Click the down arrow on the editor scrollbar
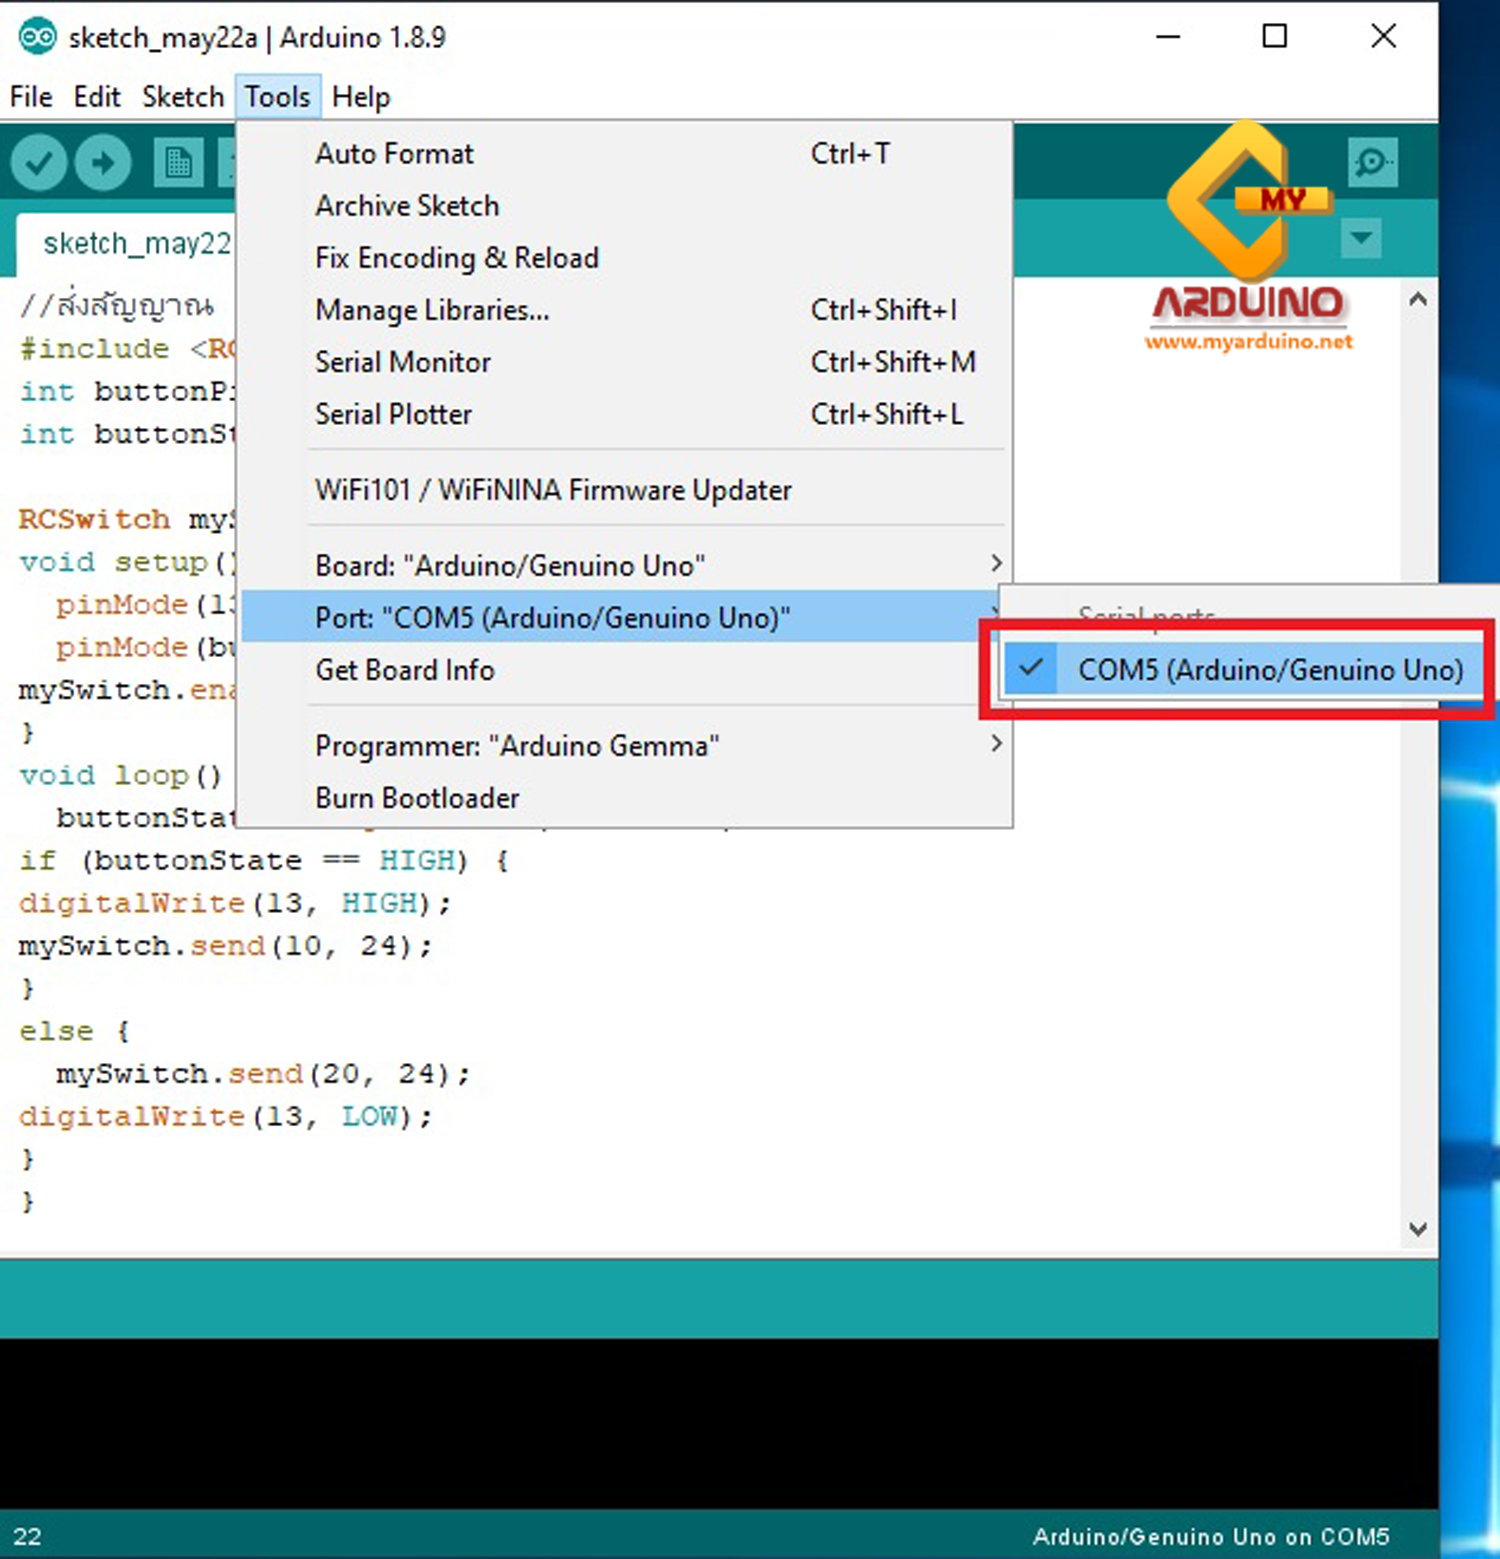 click(x=1418, y=1229)
